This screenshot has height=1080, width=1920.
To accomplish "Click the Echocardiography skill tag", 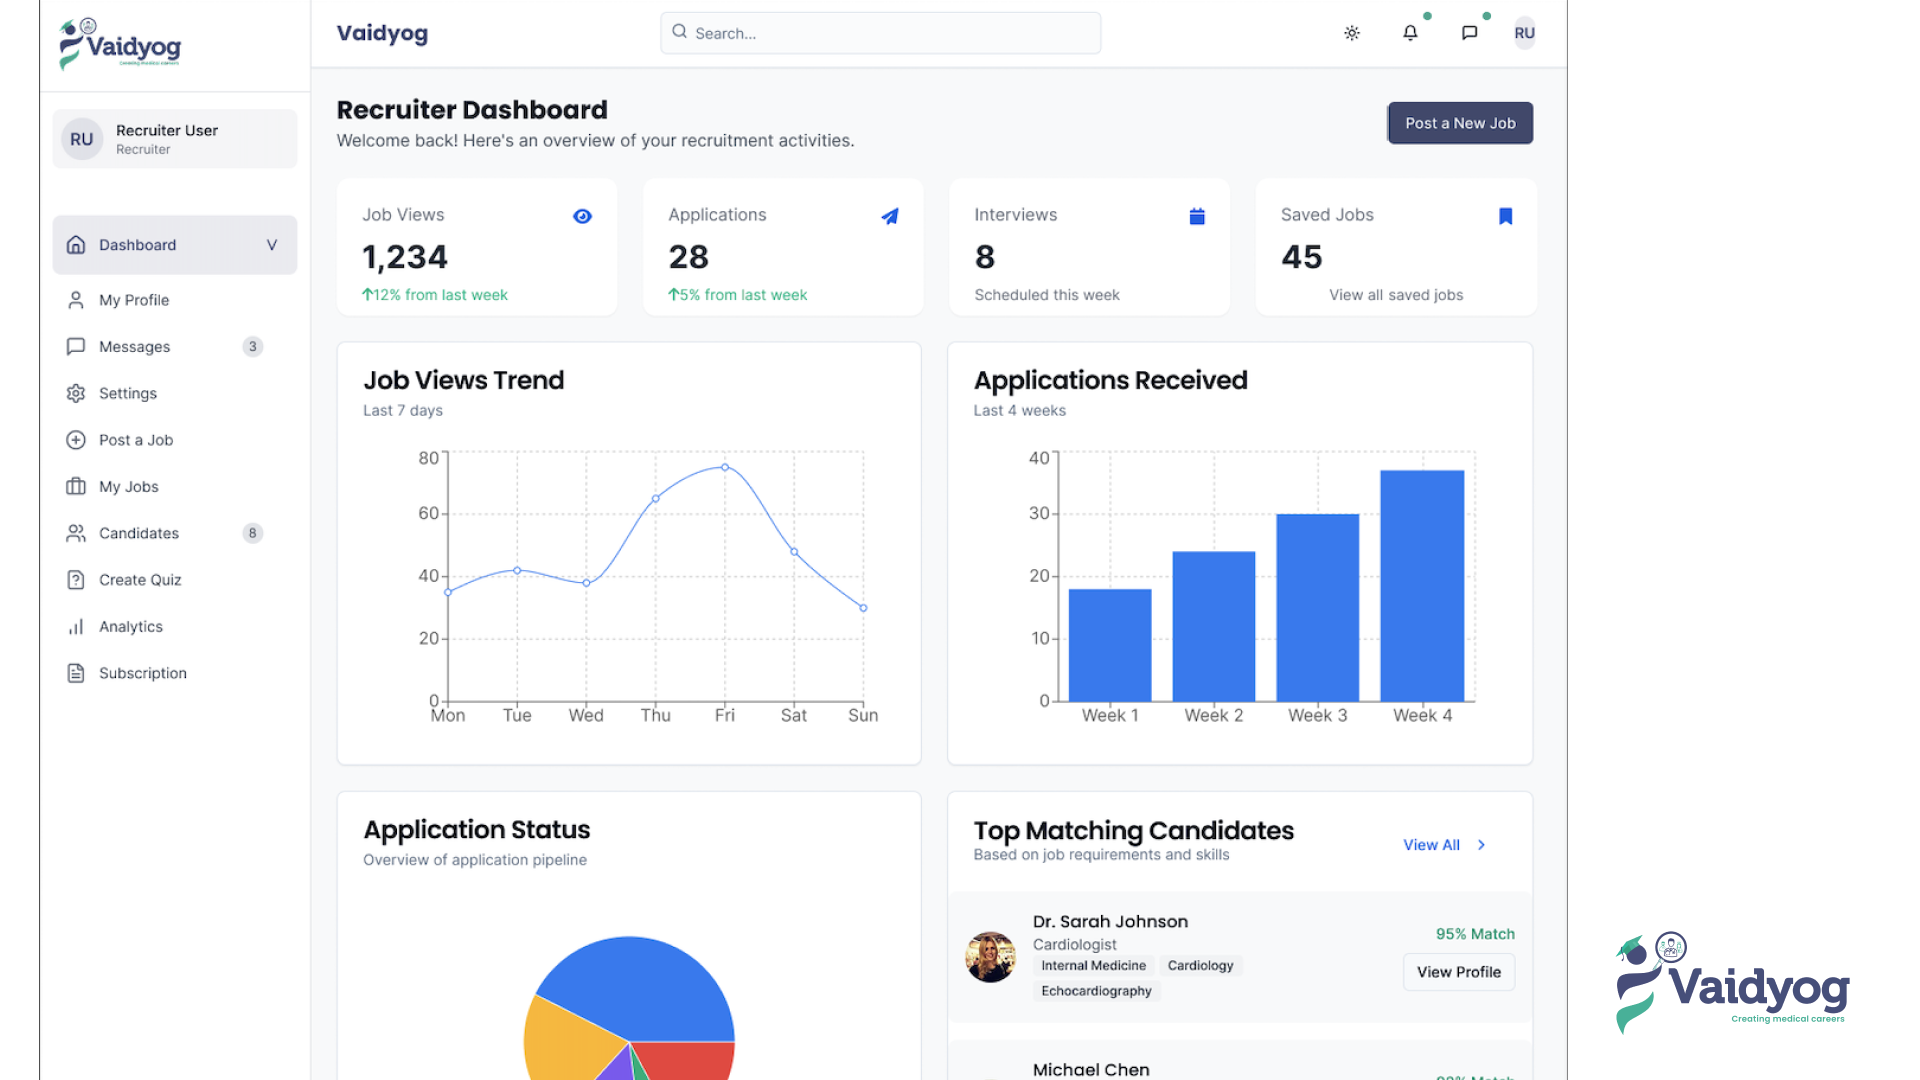I will [1096, 991].
